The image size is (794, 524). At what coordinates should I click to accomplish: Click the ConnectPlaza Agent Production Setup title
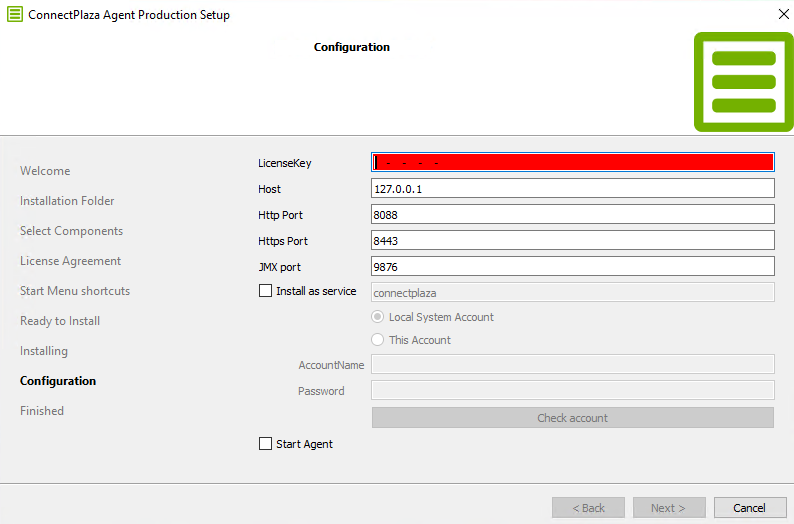pos(129,15)
